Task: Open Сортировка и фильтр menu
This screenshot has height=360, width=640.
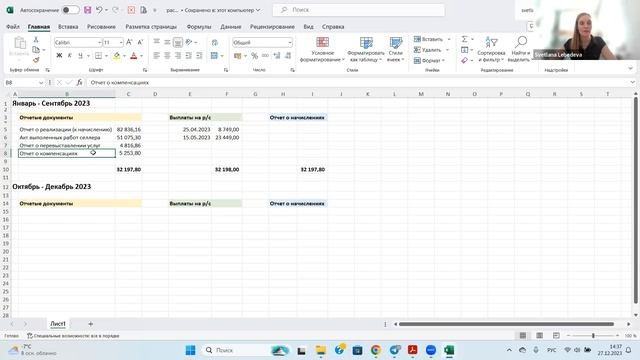Action: tap(491, 49)
